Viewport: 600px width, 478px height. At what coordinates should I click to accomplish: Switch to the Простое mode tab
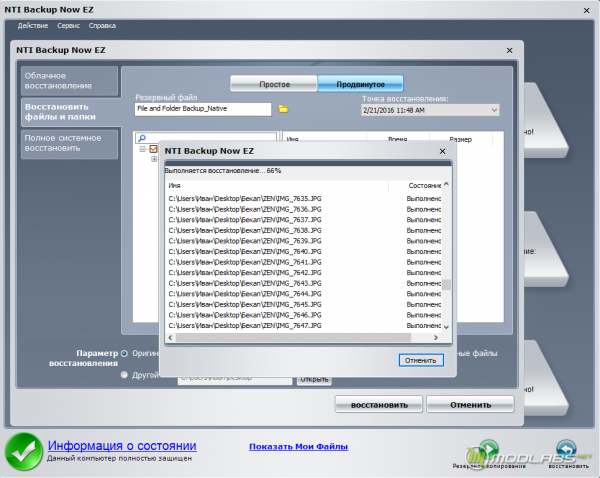point(274,84)
